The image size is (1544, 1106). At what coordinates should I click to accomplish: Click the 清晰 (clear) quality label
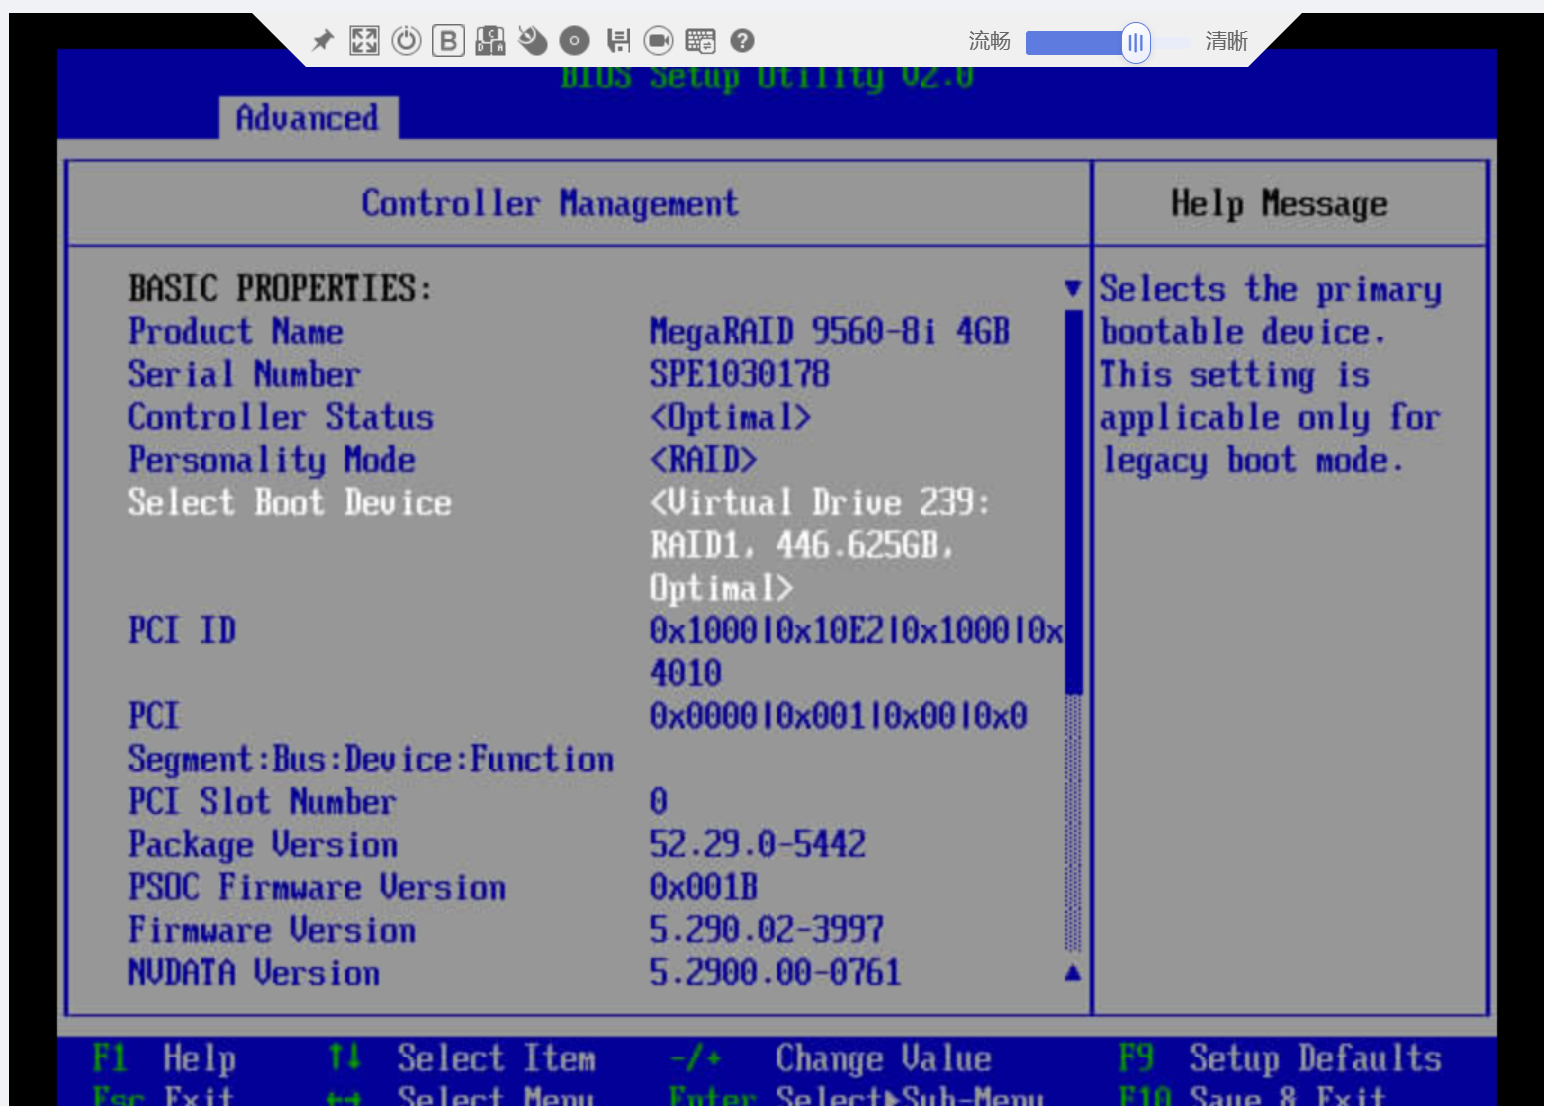click(1226, 41)
